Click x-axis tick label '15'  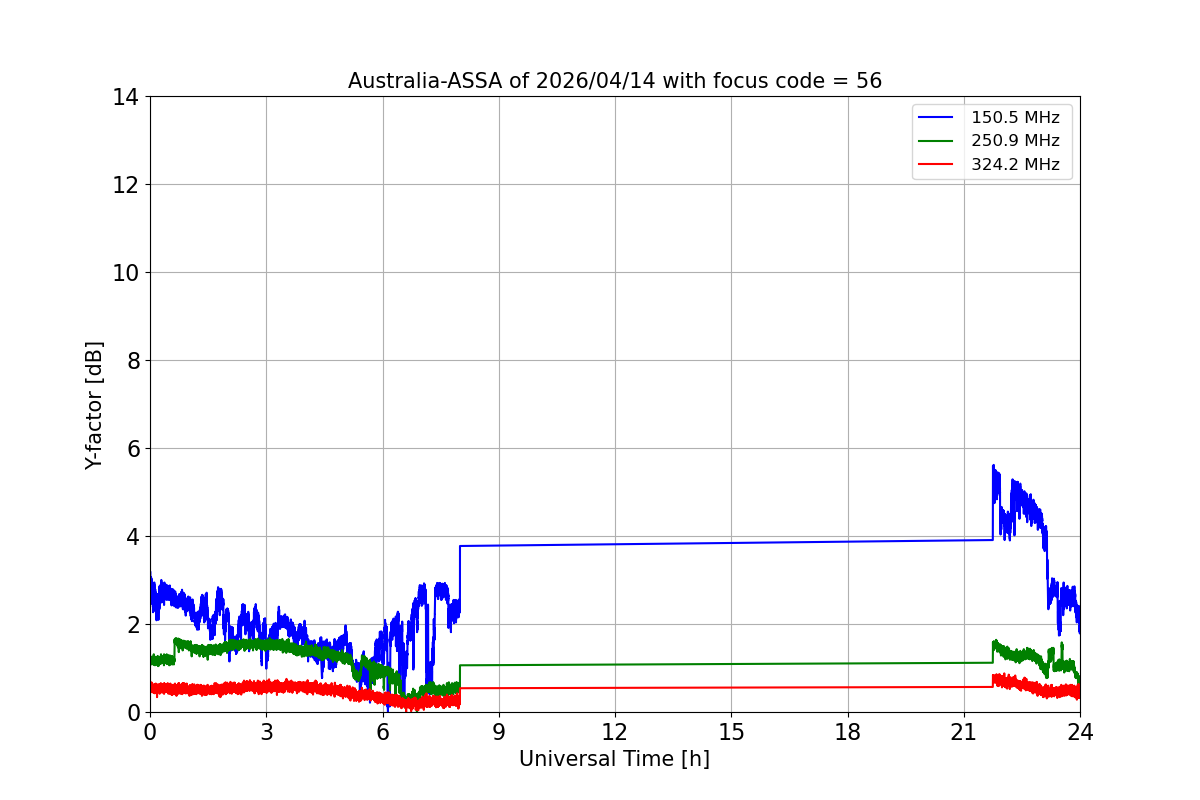pyautogui.click(x=731, y=731)
